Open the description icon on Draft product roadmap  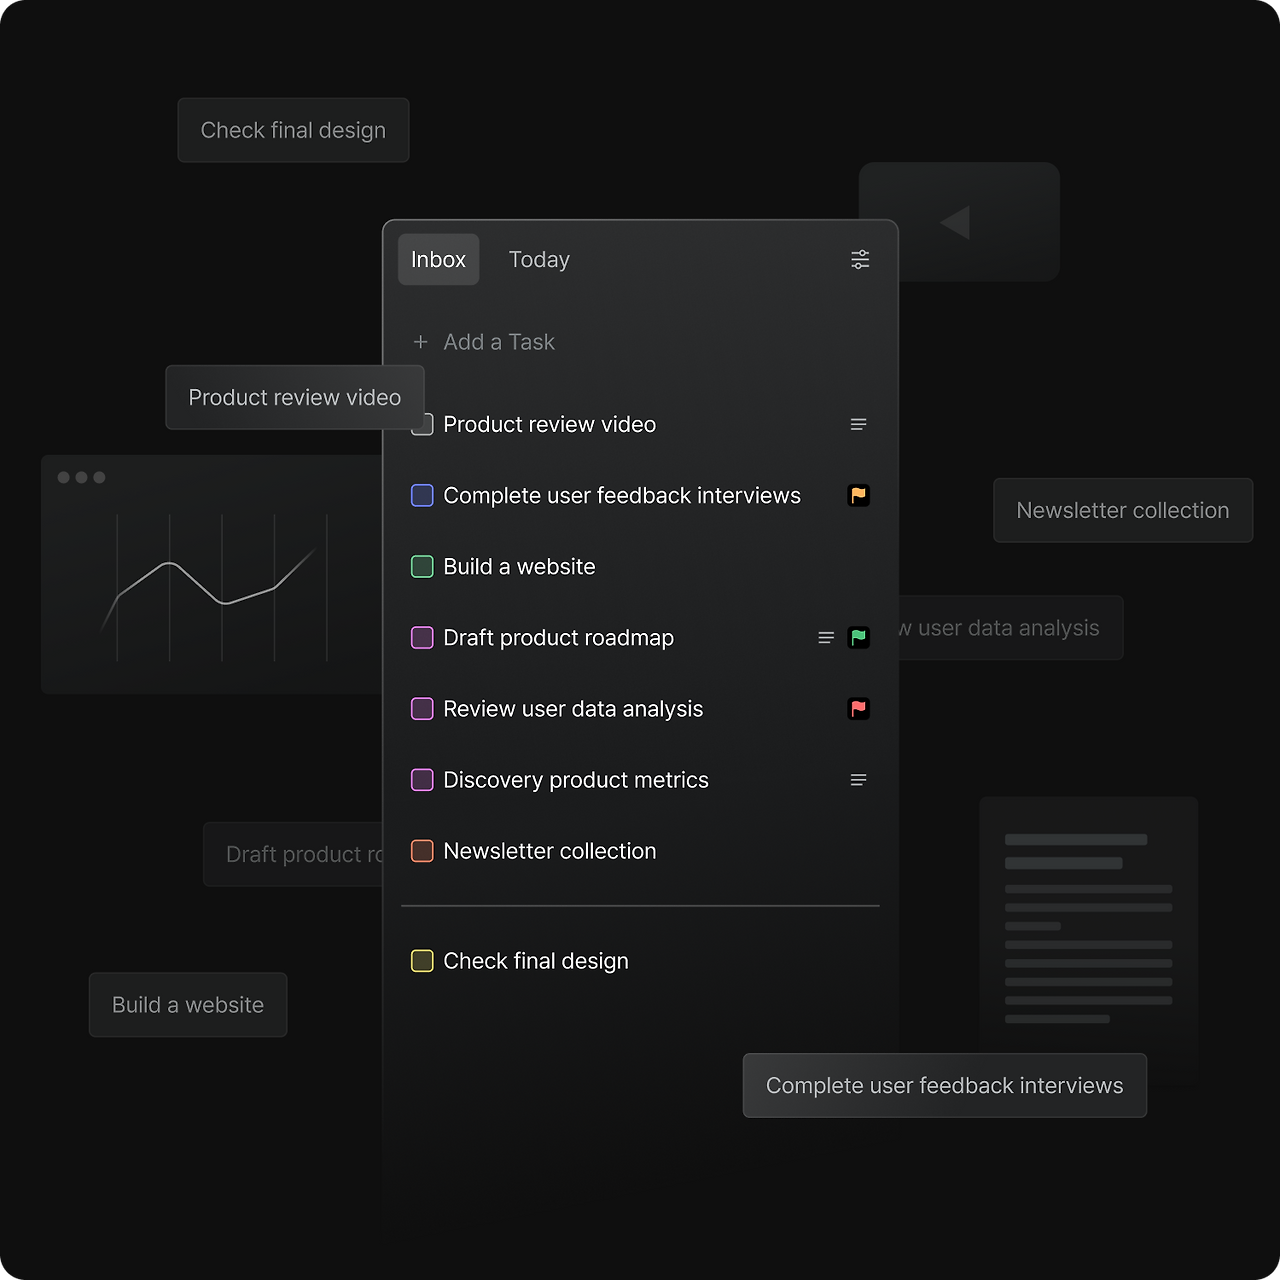point(826,637)
